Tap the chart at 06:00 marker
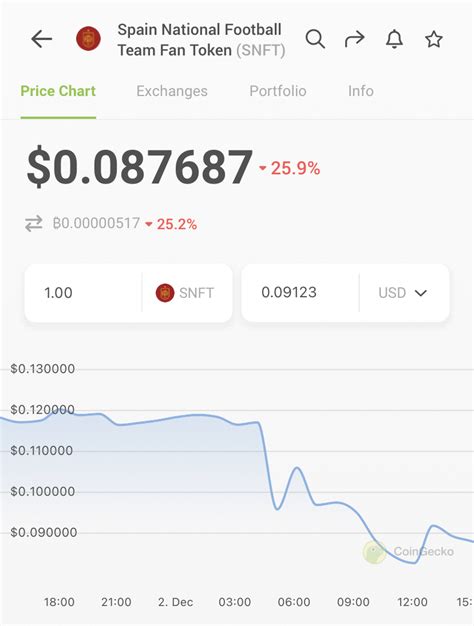The height and width of the screenshot is (626, 474). pos(294,602)
